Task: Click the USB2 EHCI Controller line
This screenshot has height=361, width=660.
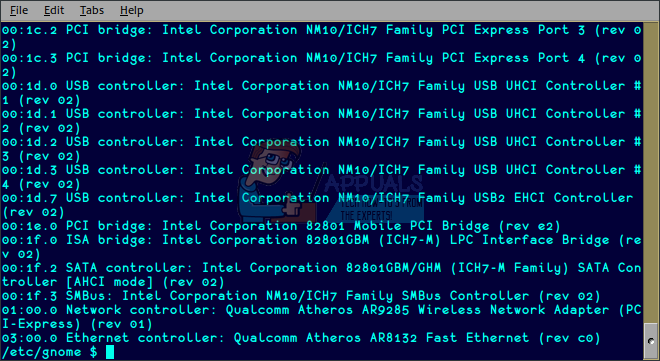Action: [x=317, y=205]
